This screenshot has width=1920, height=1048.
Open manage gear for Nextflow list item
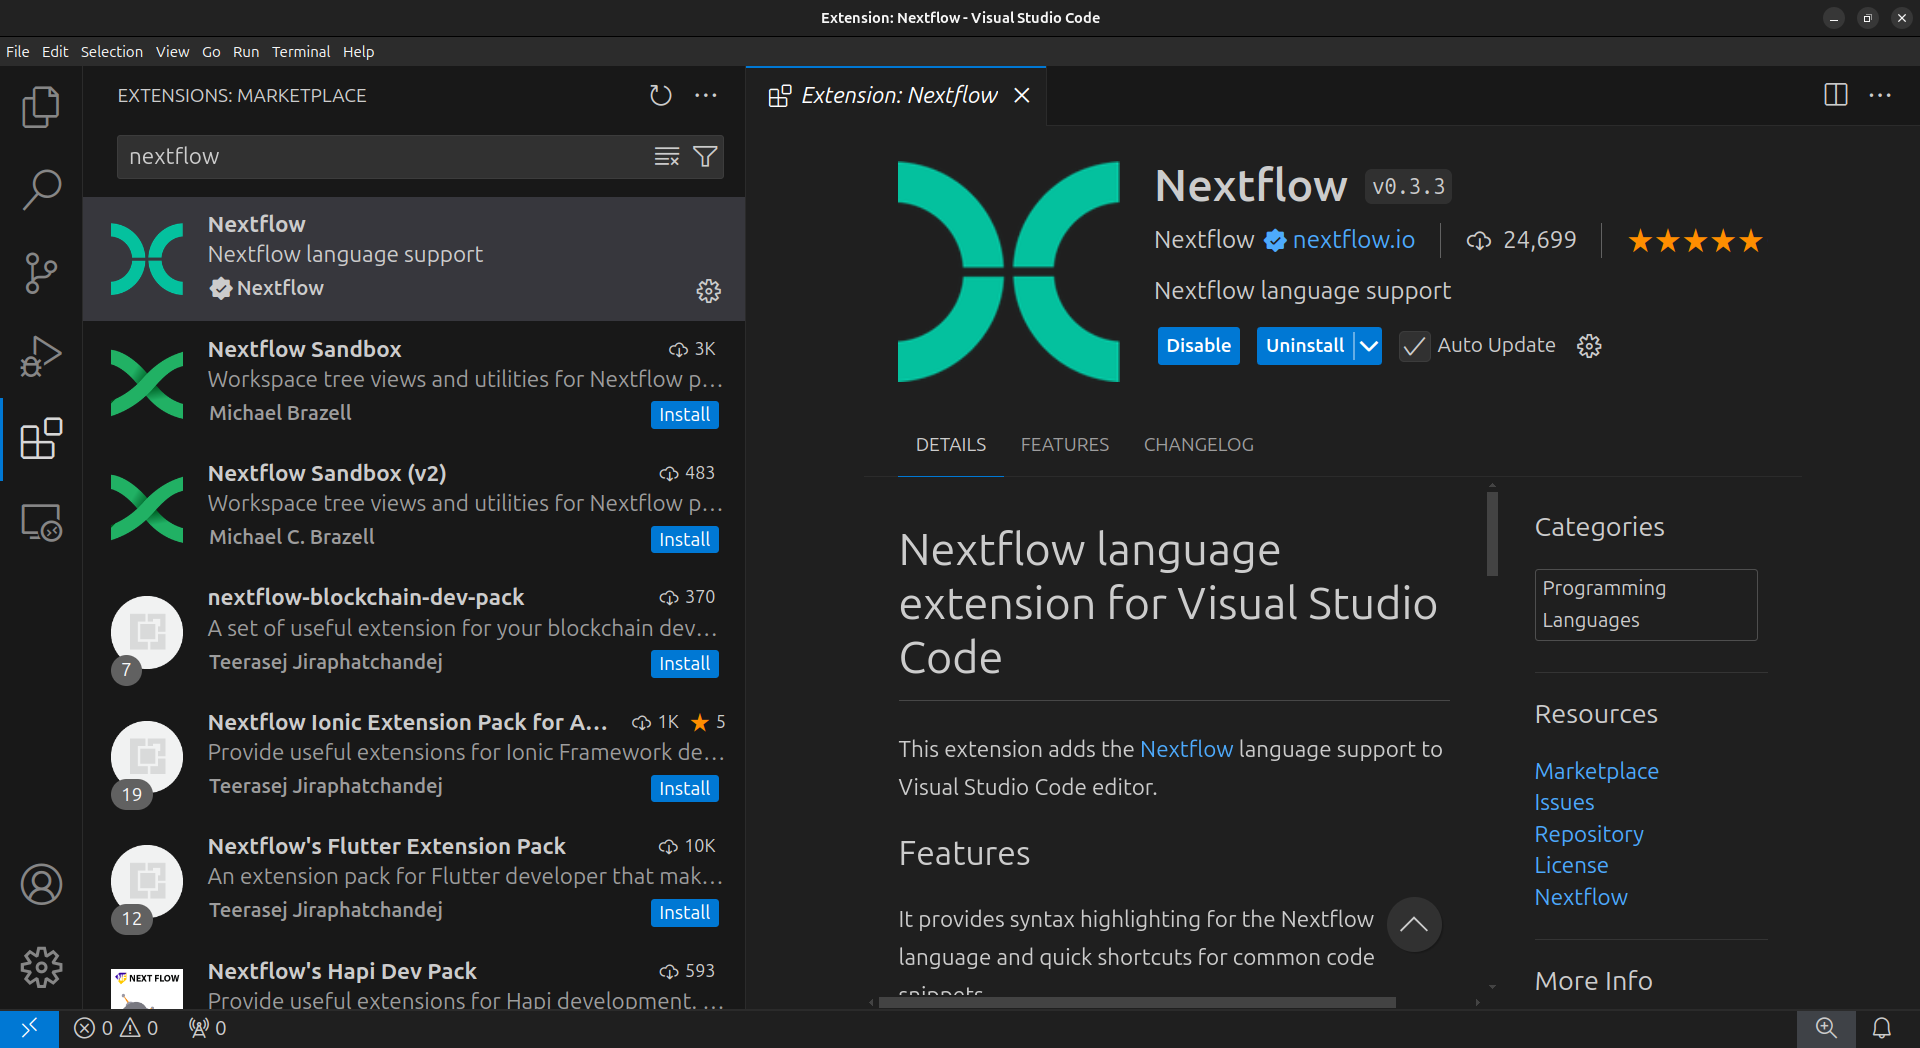(708, 291)
